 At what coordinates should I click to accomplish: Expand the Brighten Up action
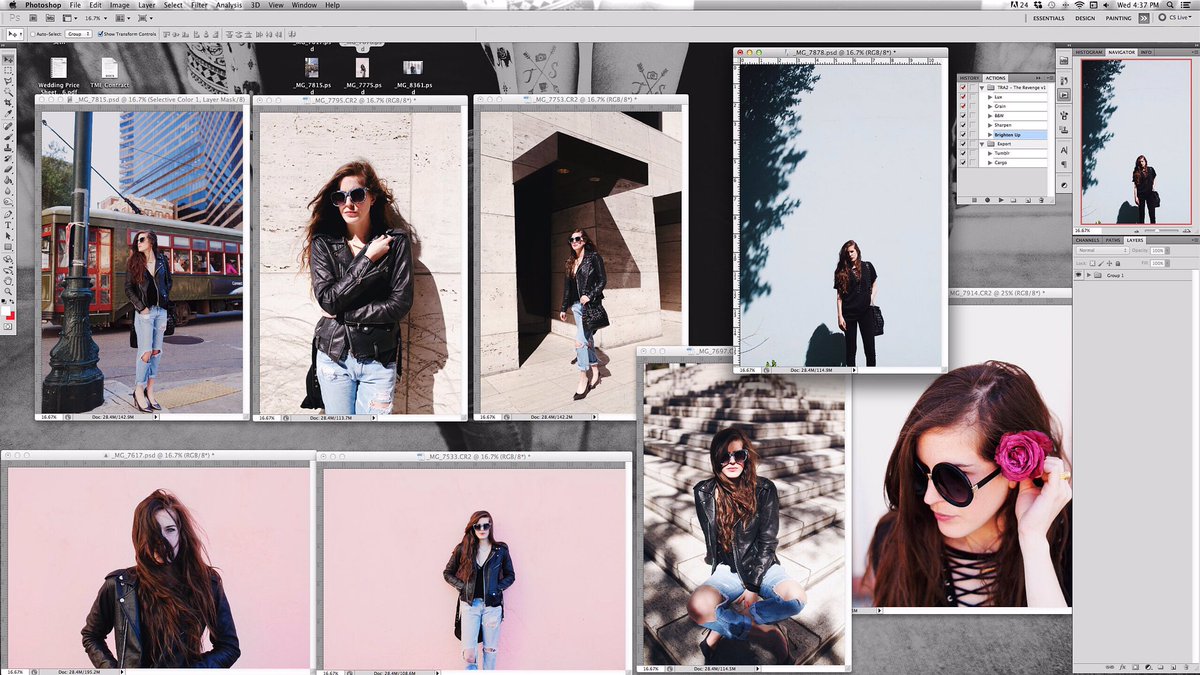pos(990,135)
